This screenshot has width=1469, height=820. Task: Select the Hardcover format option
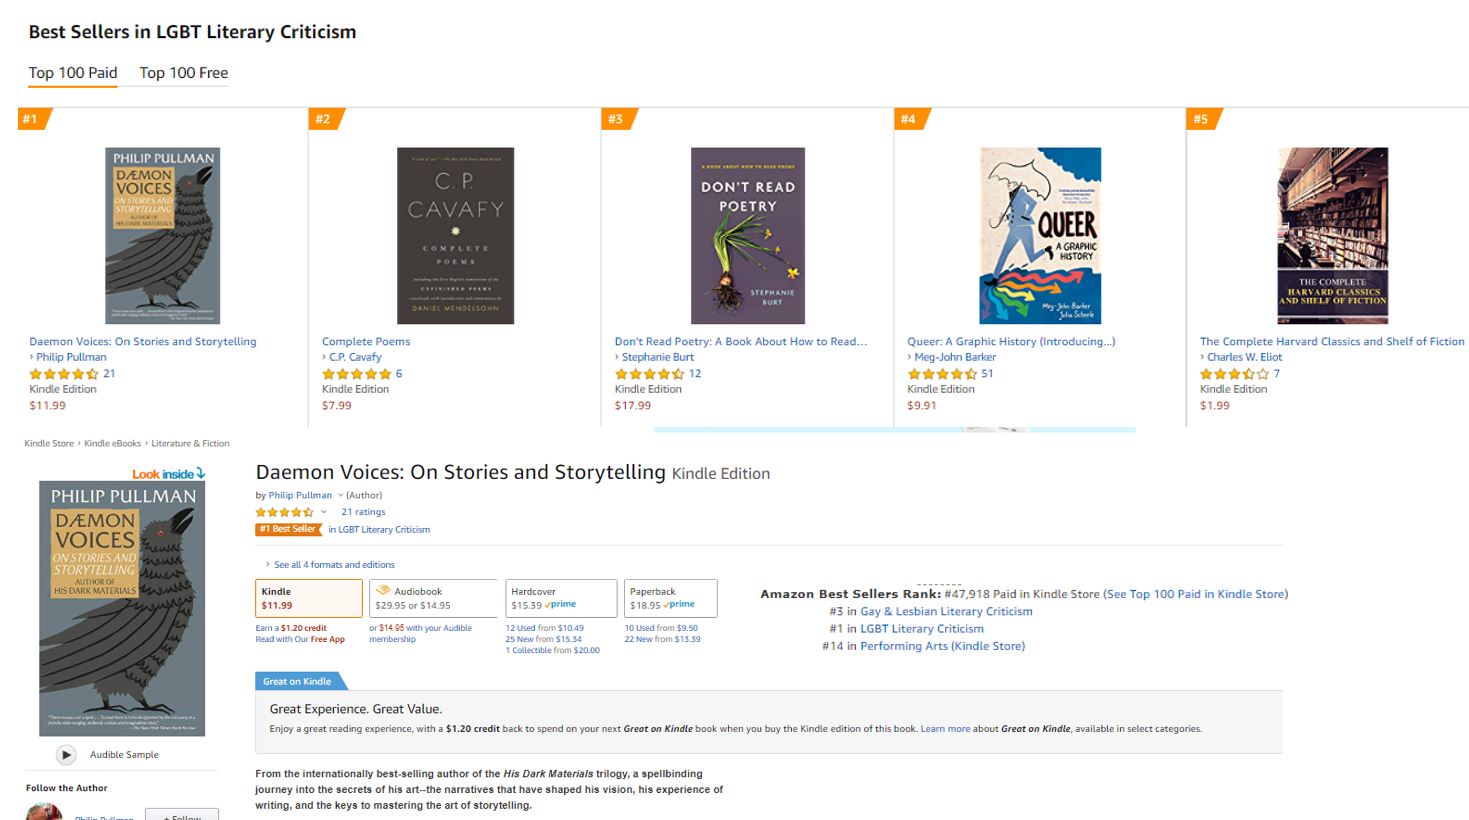pos(560,598)
